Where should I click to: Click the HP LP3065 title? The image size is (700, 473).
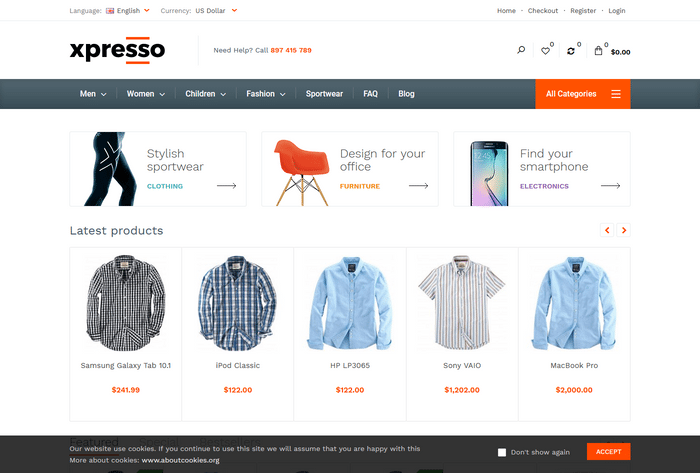coord(350,365)
